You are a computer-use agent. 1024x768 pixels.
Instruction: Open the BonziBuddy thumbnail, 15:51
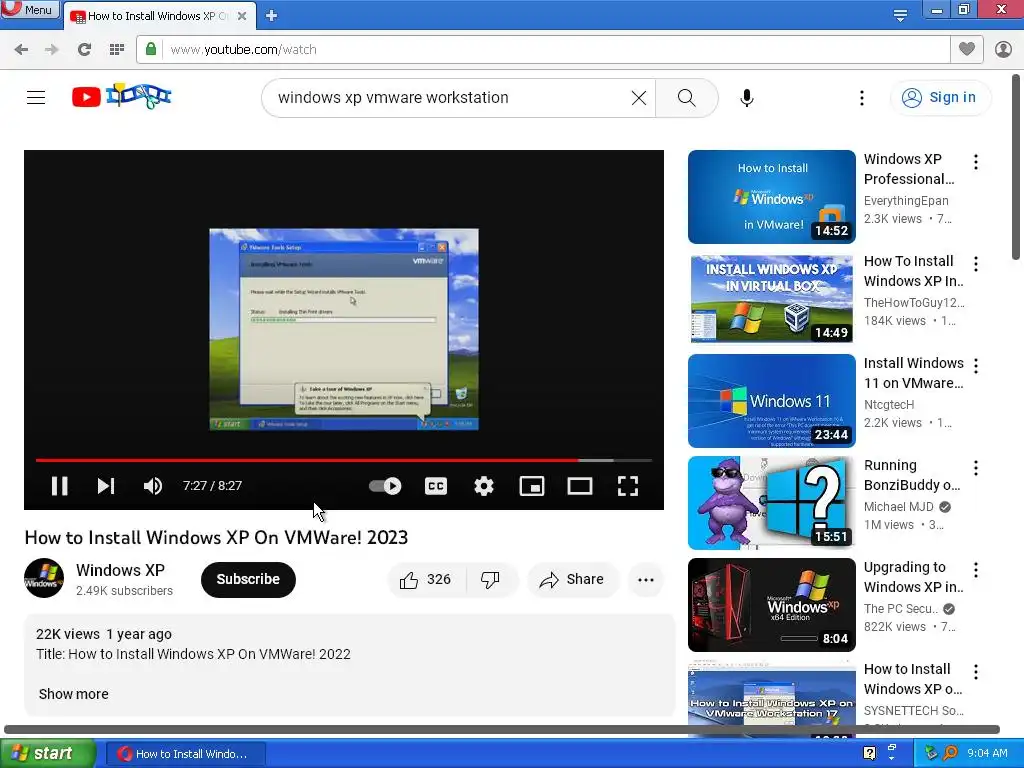pos(771,502)
